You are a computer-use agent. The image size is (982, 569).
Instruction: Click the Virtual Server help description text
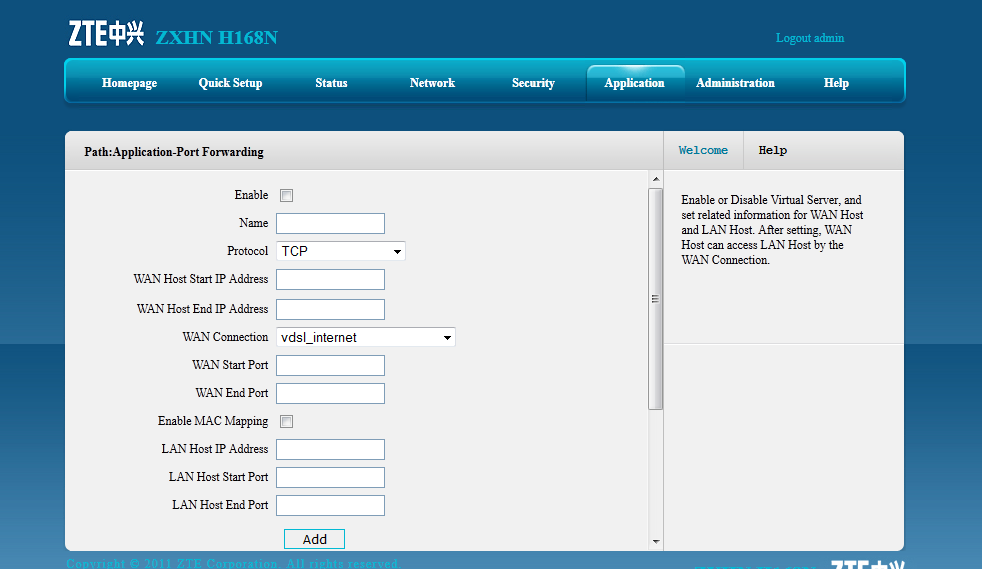(772, 230)
